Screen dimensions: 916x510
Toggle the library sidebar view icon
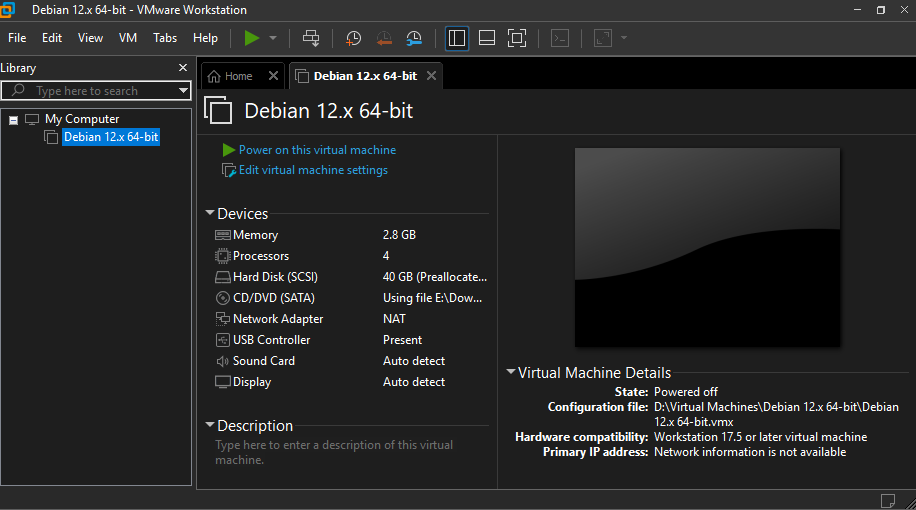pyautogui.click(x=457, y=38)
